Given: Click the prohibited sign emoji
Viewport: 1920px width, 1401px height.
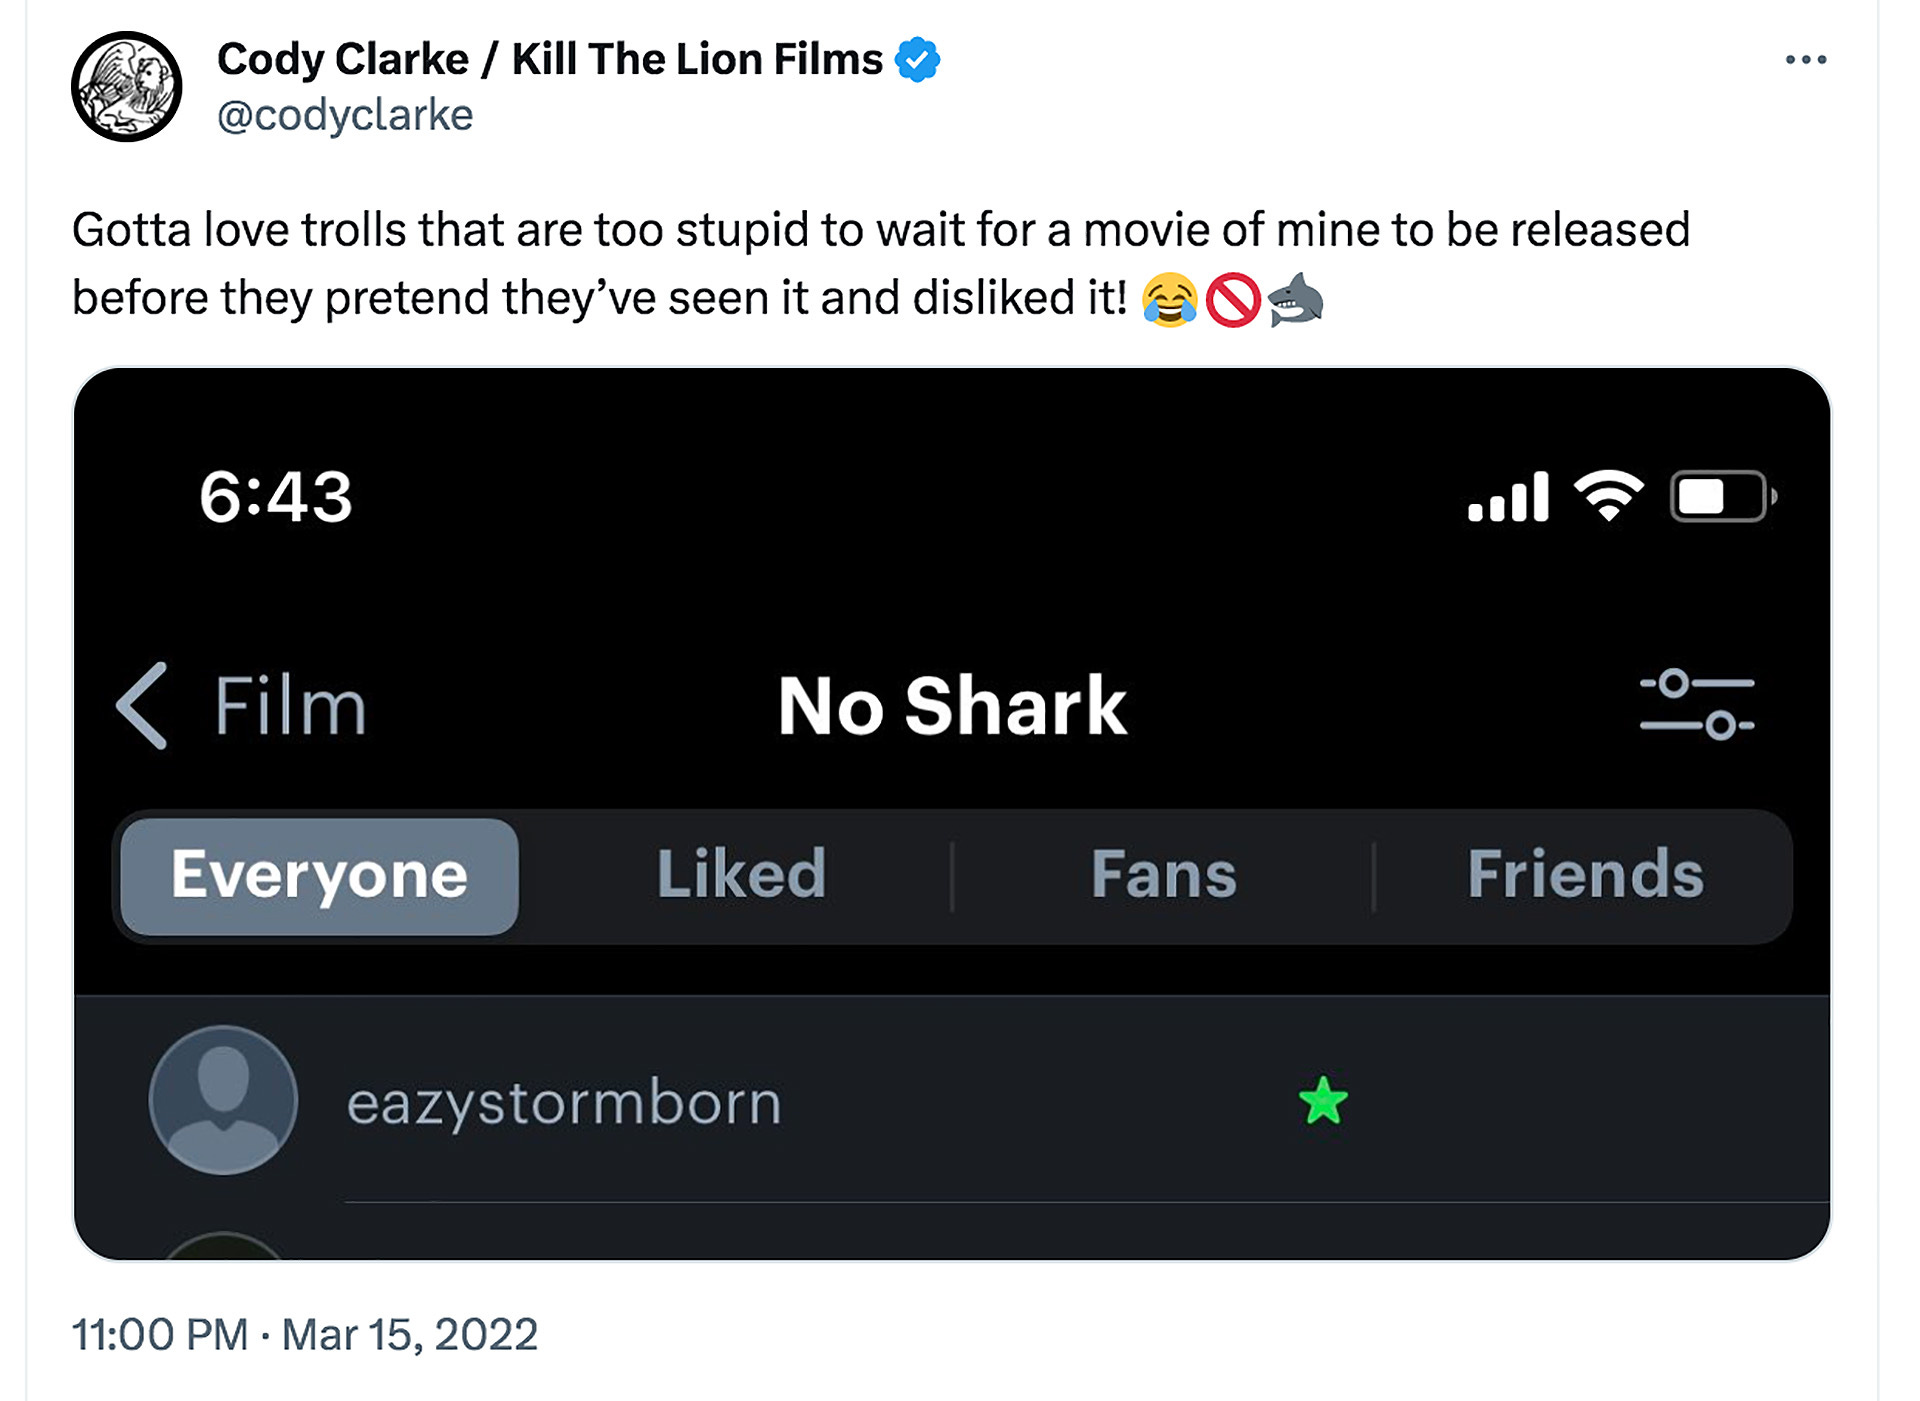Looking at the screenshot, I should [1232, 299].
